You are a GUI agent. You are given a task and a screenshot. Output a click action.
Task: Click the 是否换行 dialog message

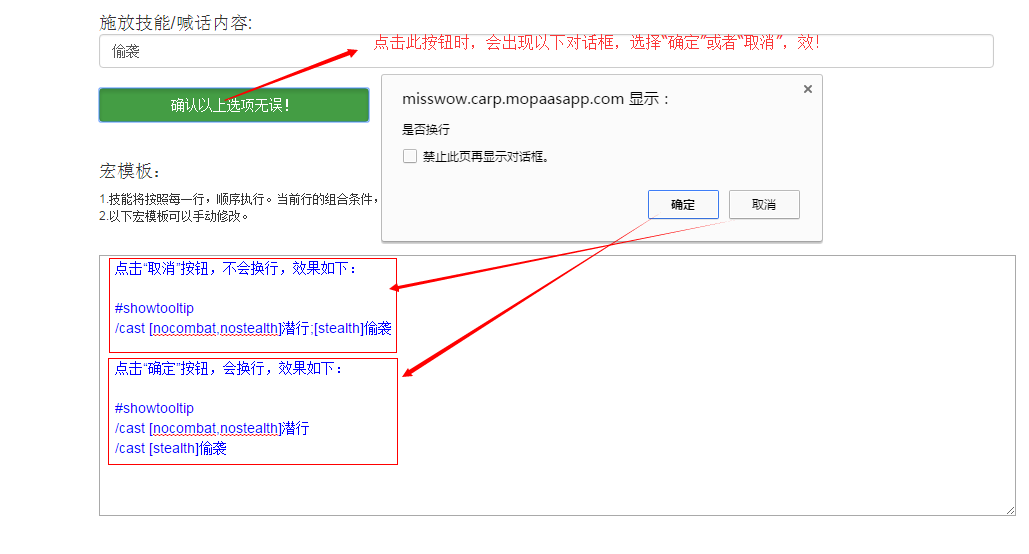pos(426,129)
